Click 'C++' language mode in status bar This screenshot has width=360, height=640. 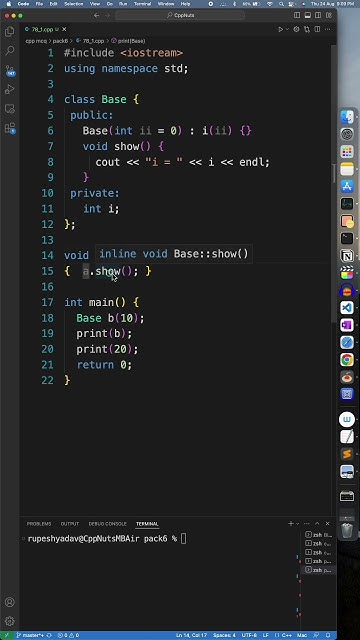pos(286,636)
